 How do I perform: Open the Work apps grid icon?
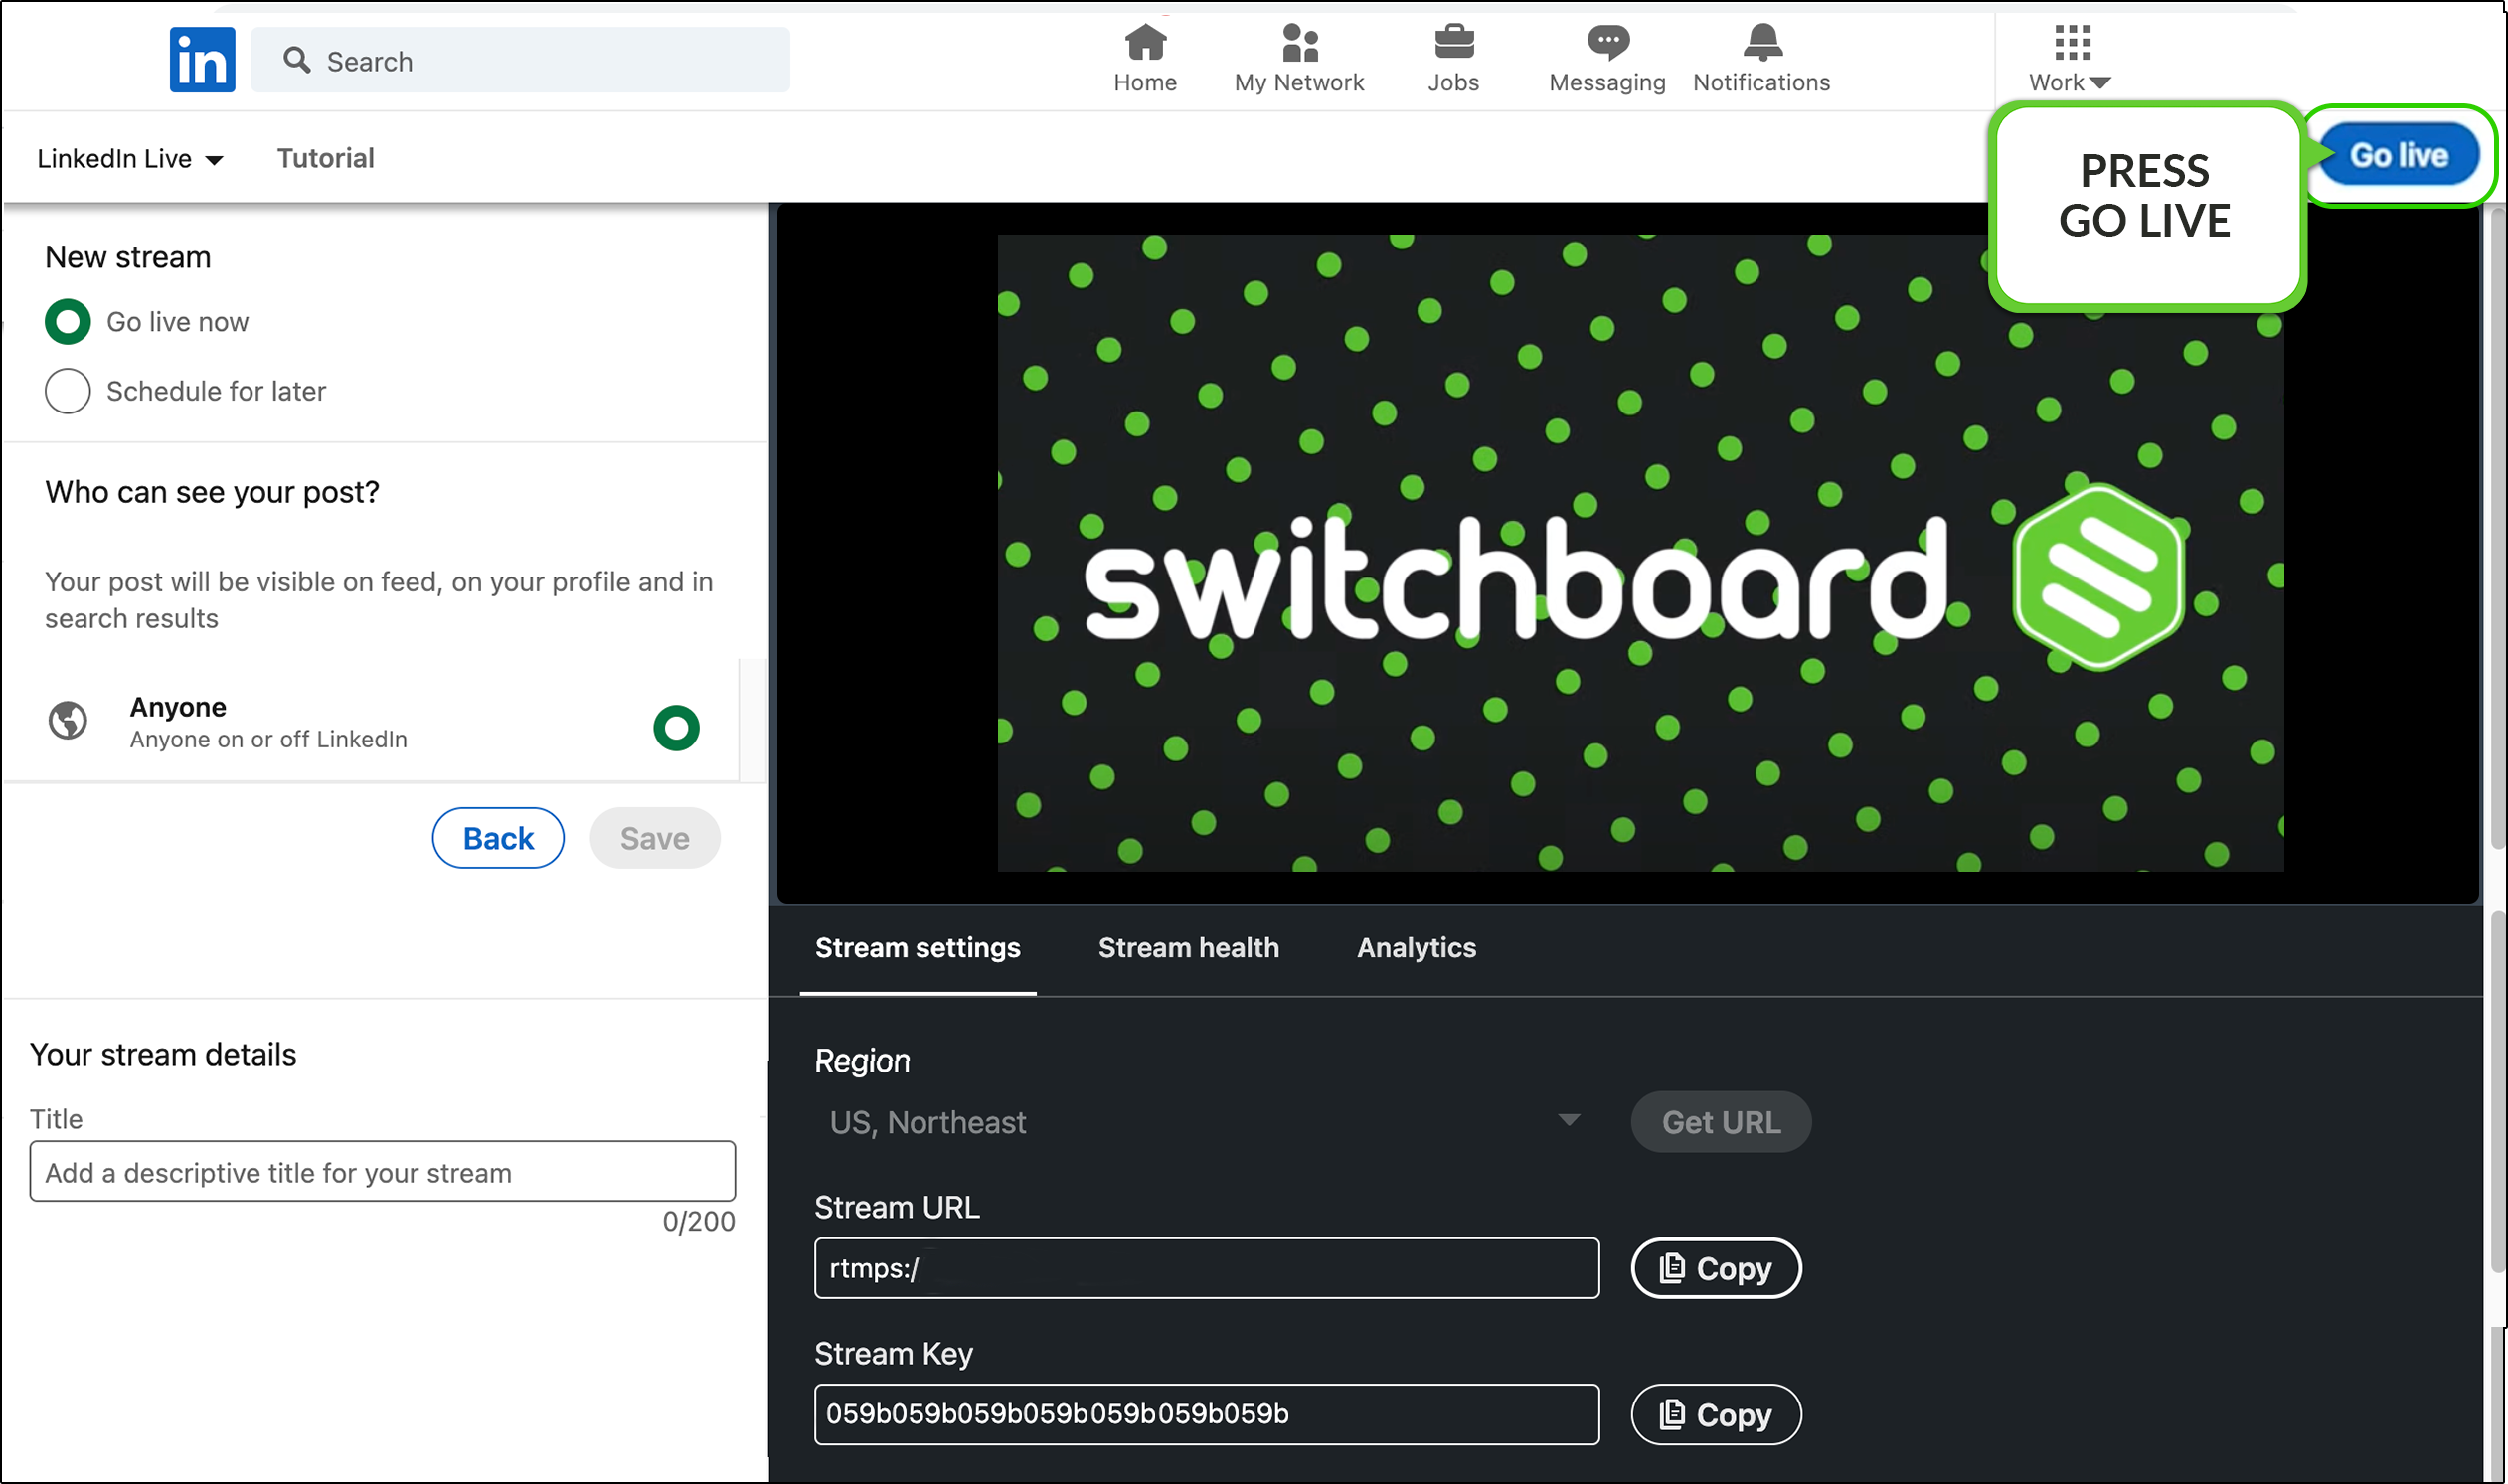coord(2072,42)
